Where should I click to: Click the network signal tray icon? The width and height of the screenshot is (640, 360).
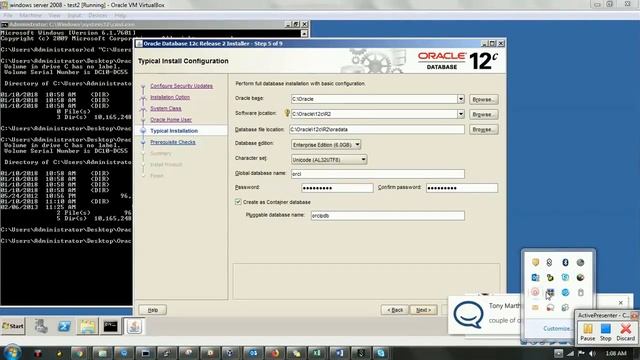[x=570, y=353]
